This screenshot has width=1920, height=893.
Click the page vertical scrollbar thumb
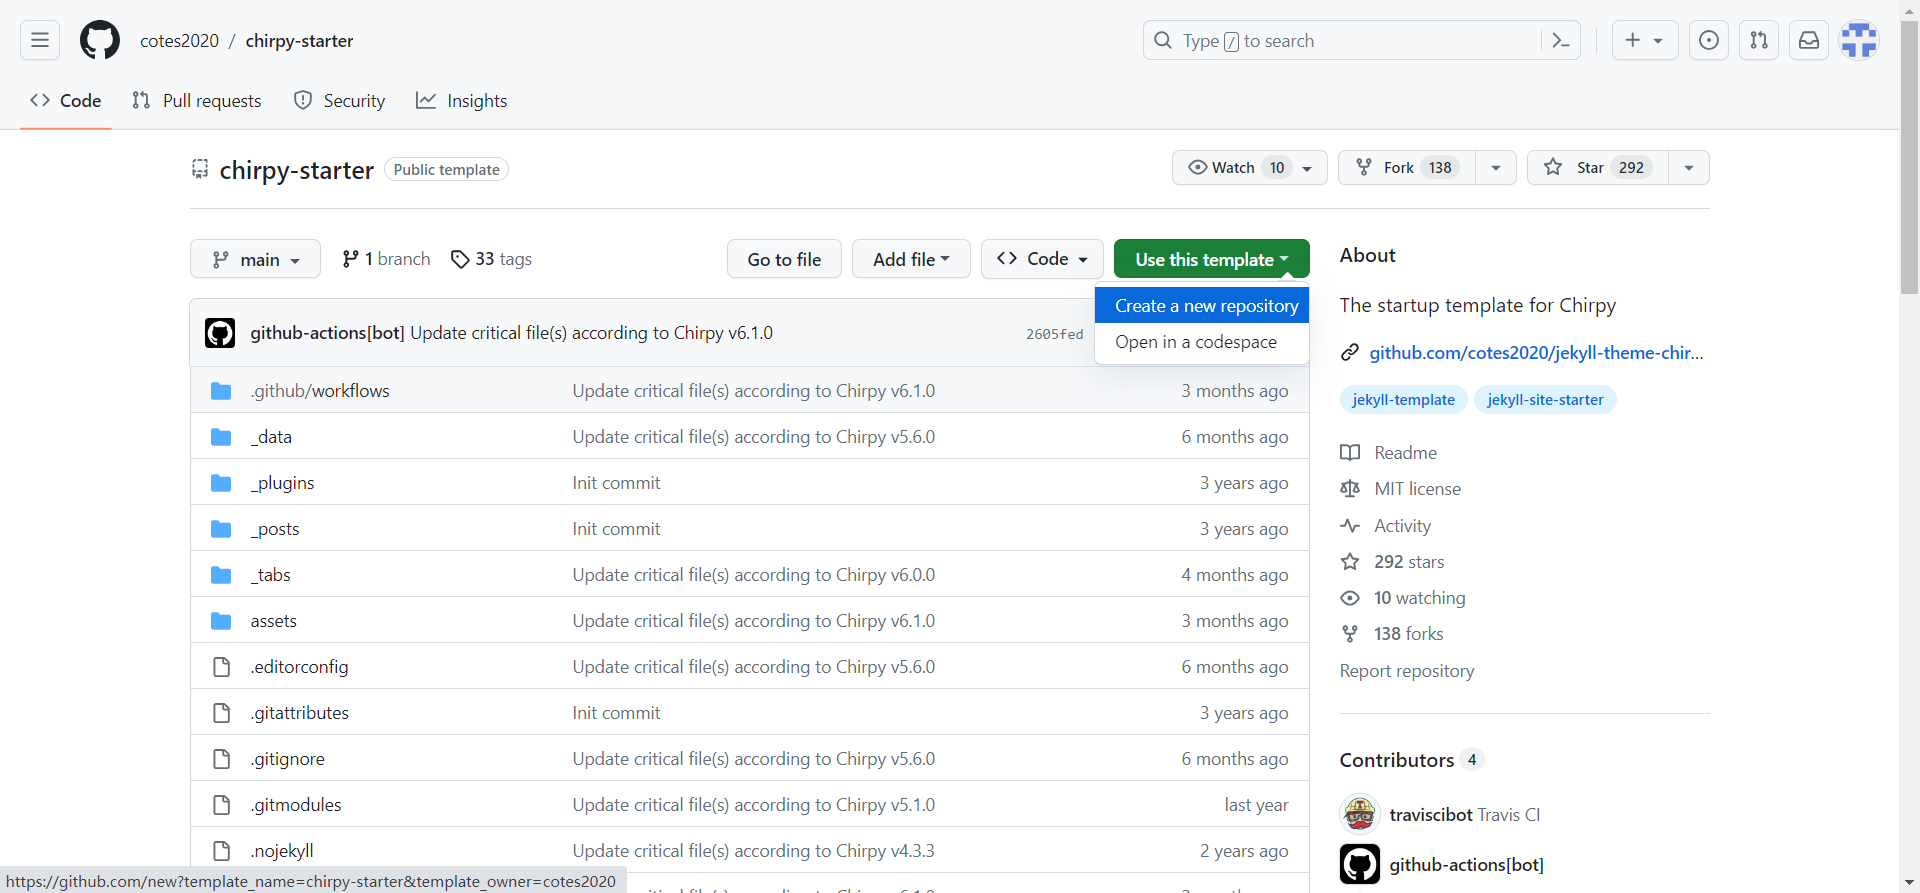1909,157
